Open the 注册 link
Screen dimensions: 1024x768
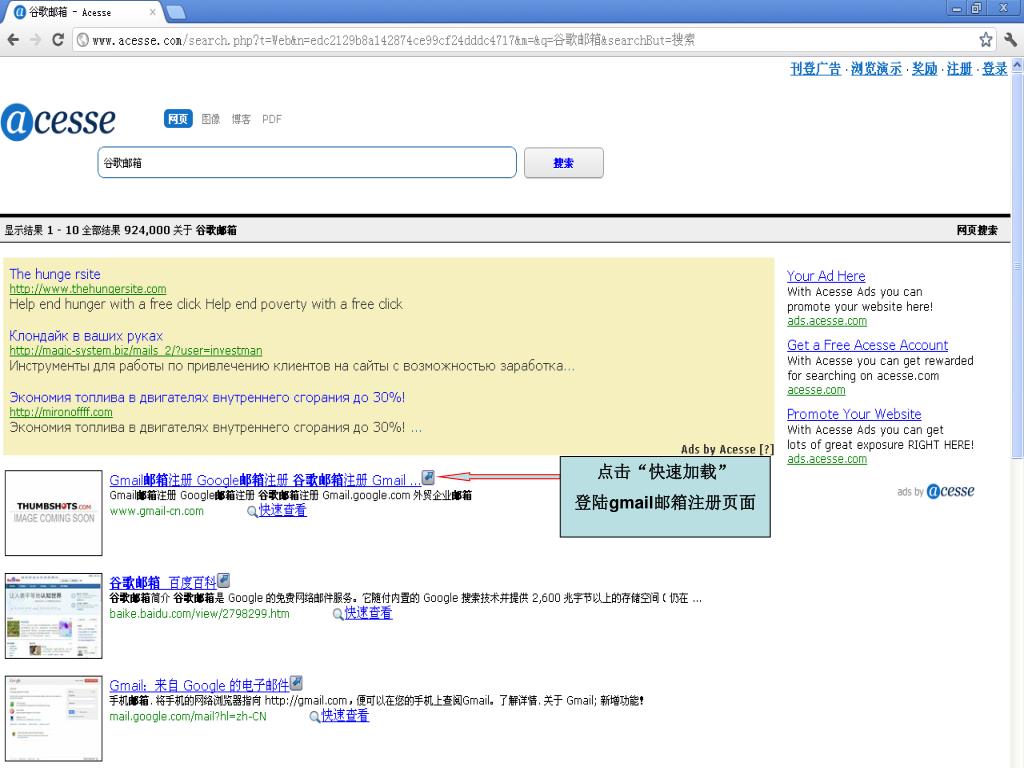[960, 69]
